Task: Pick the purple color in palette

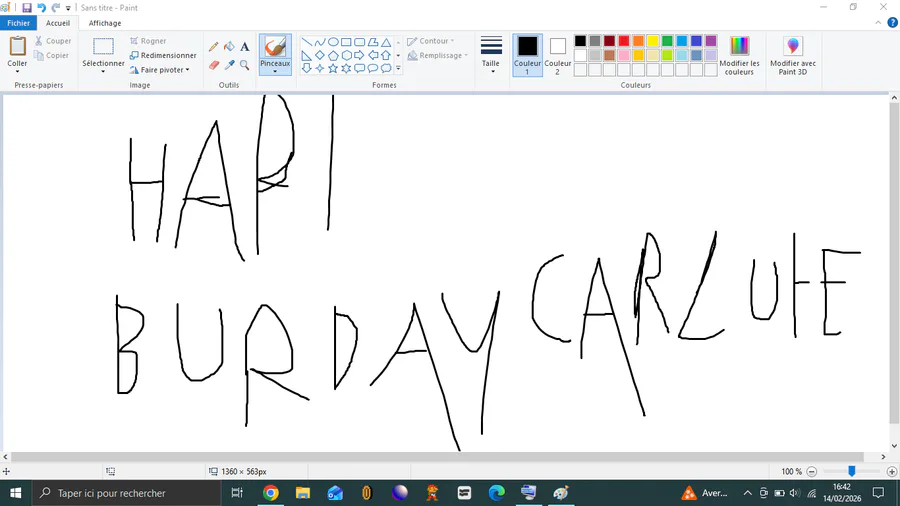Action: click(x=711, y=41)
